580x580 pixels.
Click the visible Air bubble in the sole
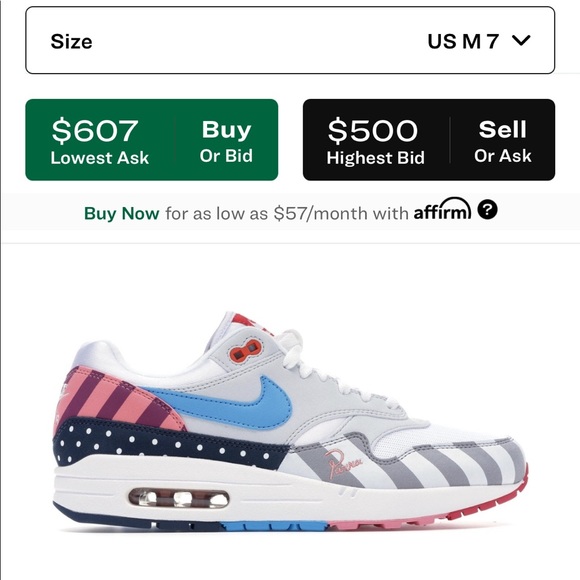179,498
